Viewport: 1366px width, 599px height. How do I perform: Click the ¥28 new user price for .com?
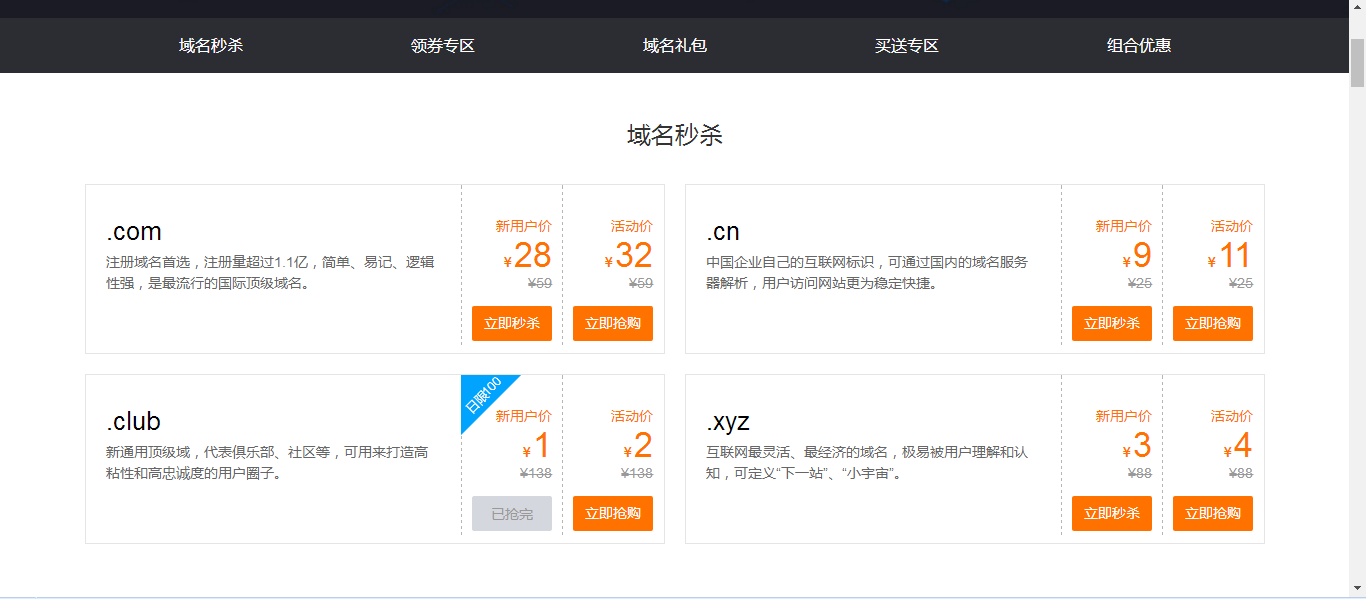(531, 256)
